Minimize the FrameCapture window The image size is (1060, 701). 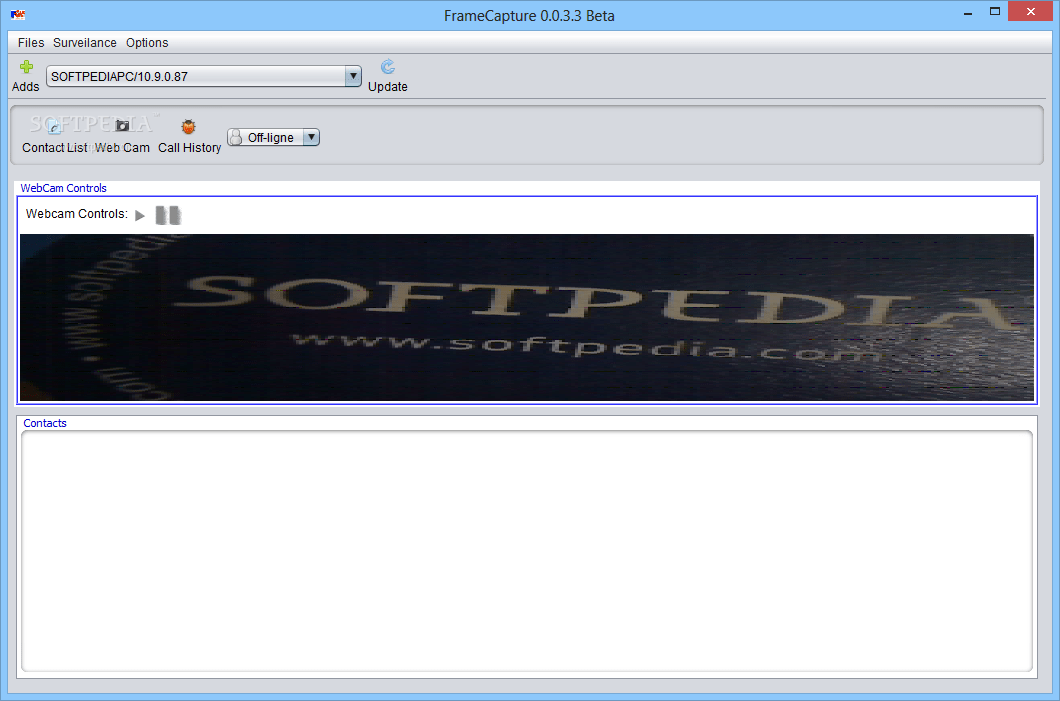(x=967, y=12)
